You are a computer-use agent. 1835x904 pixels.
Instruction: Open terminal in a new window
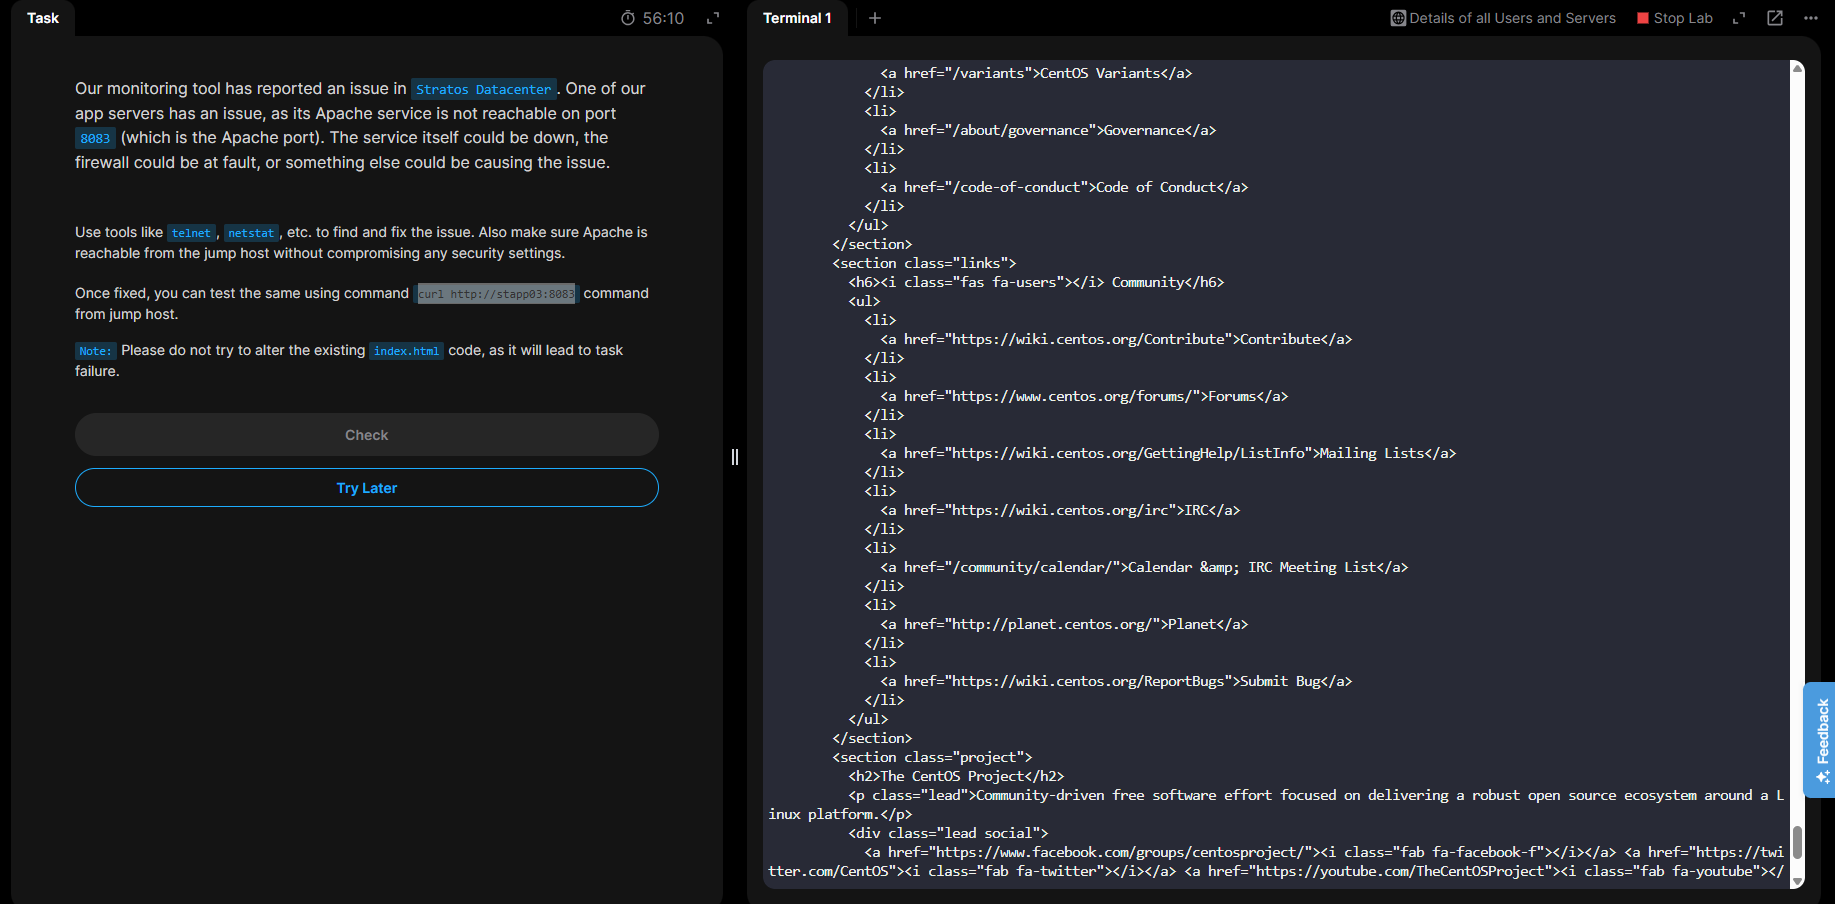[x=1775, y=18]
